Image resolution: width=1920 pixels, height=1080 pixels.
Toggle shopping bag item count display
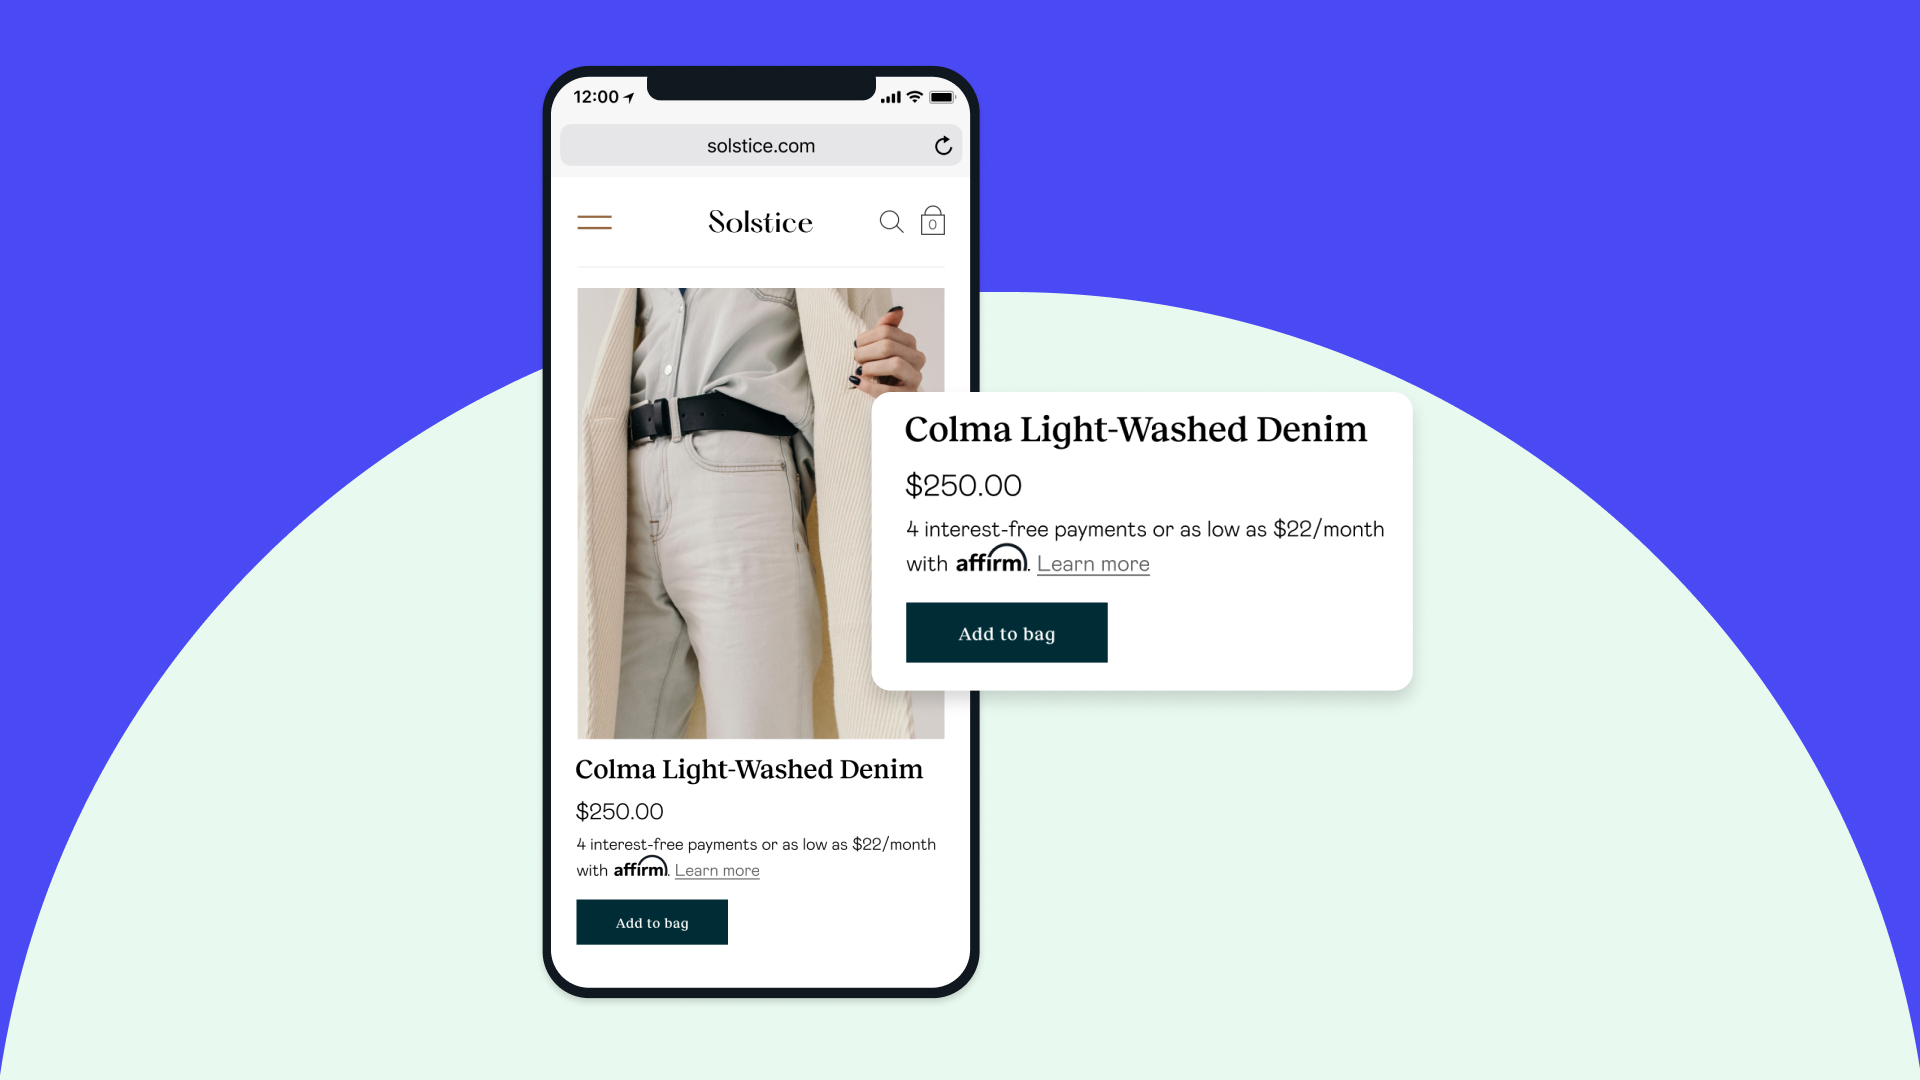pyautogui.click(x=932, y=220)
